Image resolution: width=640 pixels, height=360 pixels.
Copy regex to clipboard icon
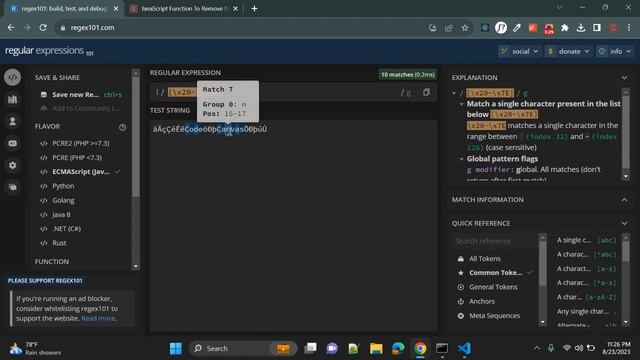coord(427,92)
